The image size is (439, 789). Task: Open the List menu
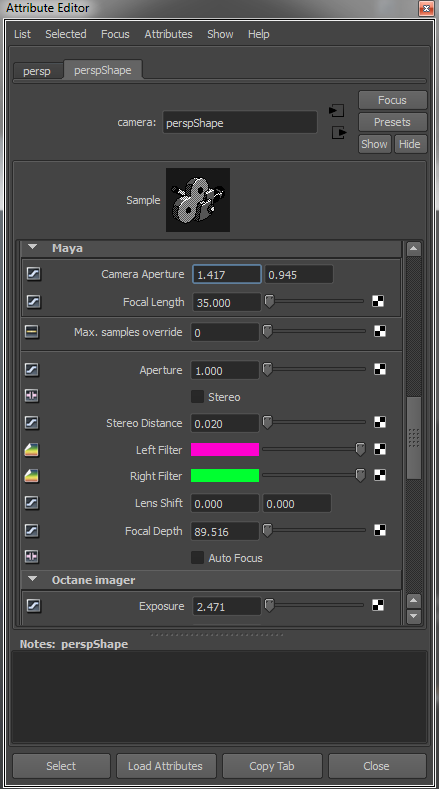pos(22,34)
